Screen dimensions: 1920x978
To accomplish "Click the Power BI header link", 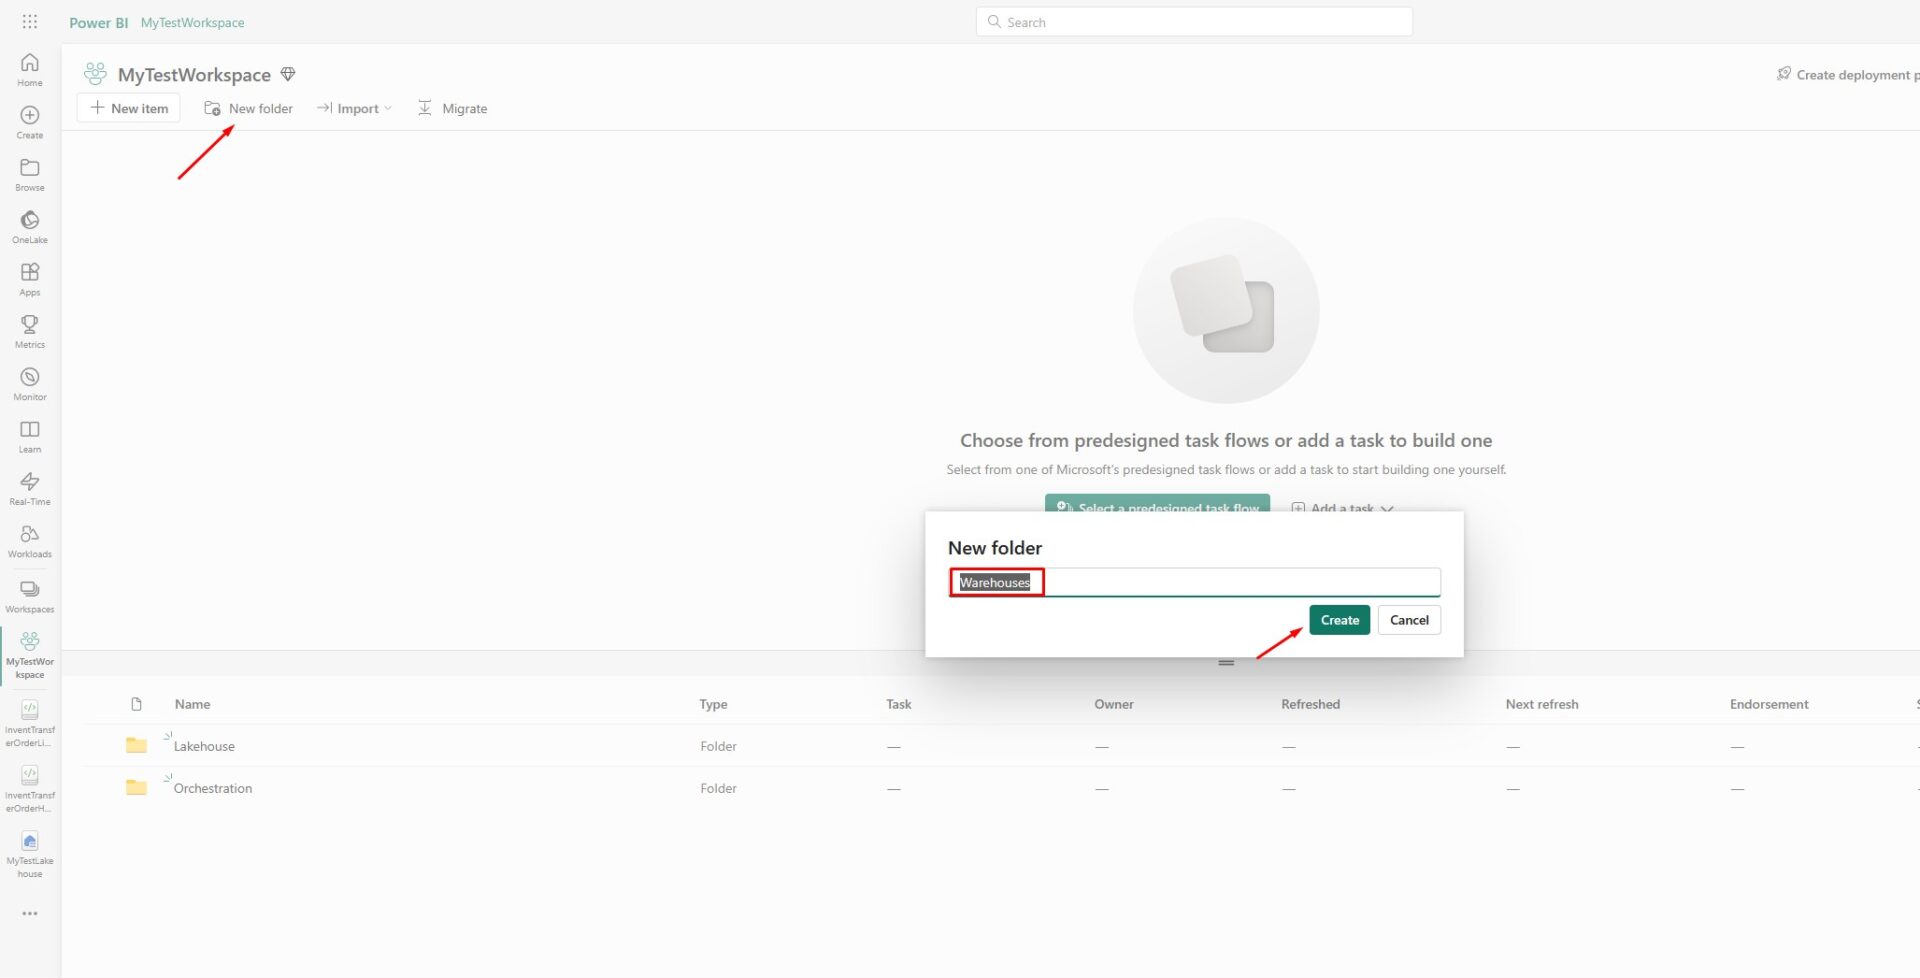I will pyautogui.click(x=98, y=22).
